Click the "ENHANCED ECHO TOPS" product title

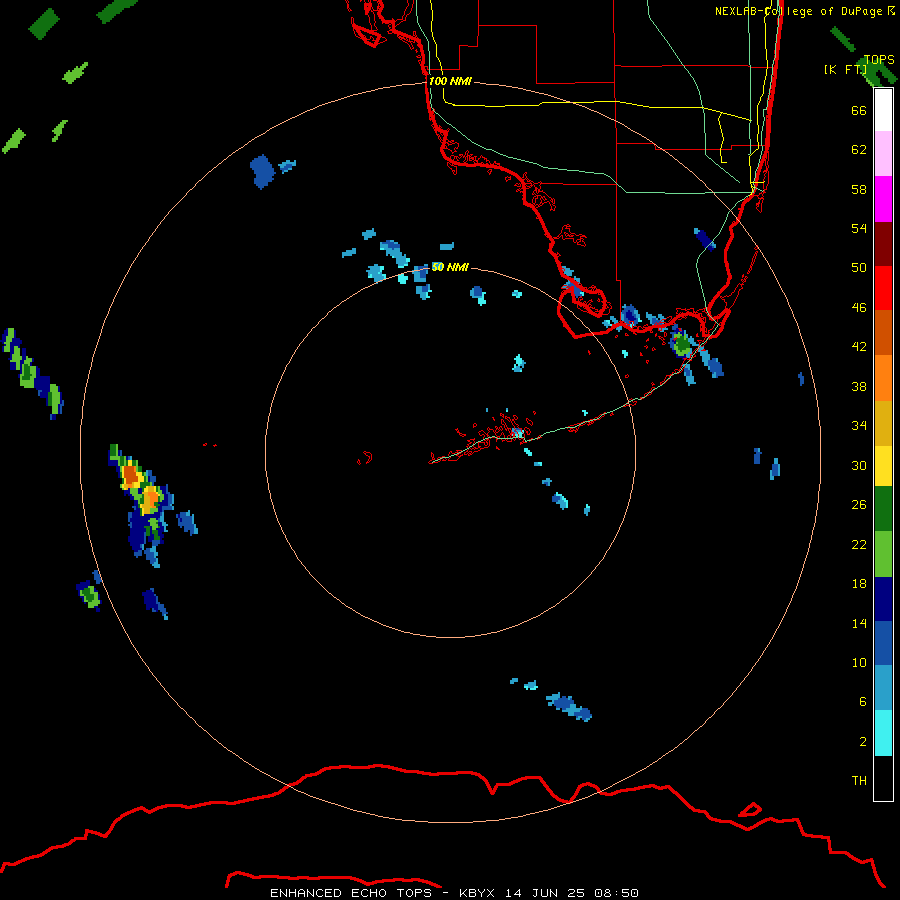tap(350, 893)
